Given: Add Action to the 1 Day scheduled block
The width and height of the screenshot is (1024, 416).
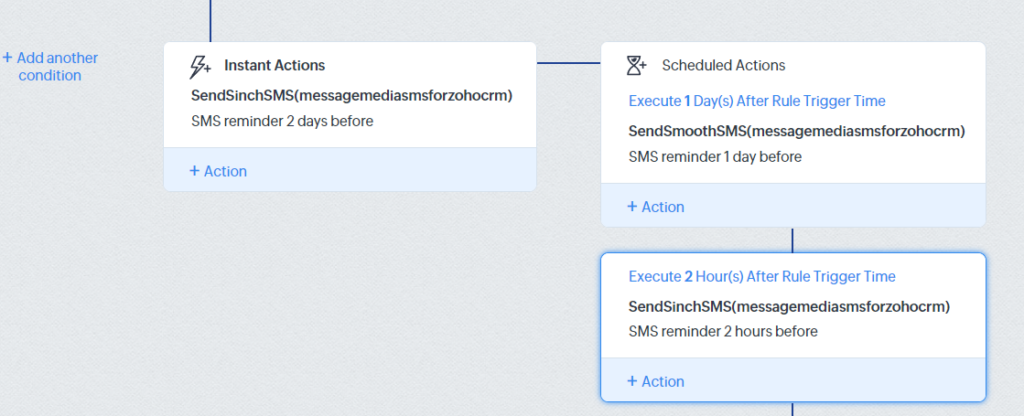Looking at the screenshot, I should point(656,206).
